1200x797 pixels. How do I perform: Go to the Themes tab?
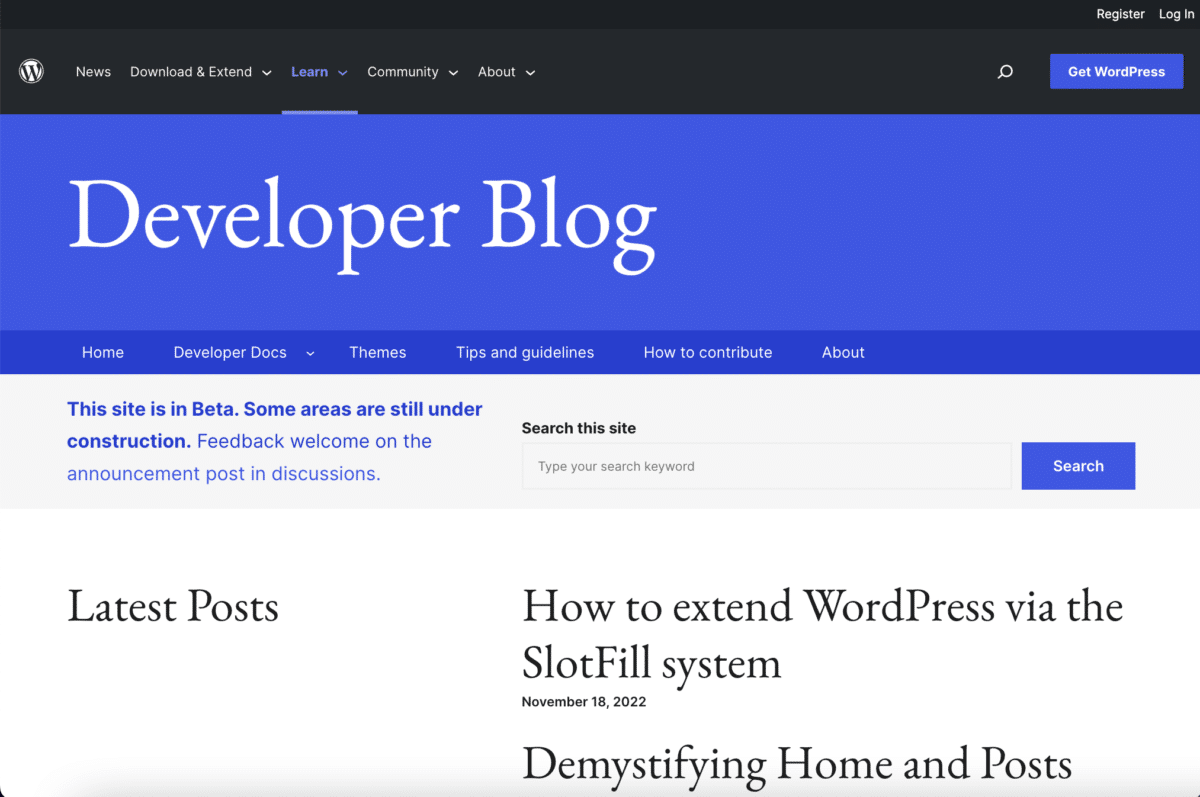point(377,353)
